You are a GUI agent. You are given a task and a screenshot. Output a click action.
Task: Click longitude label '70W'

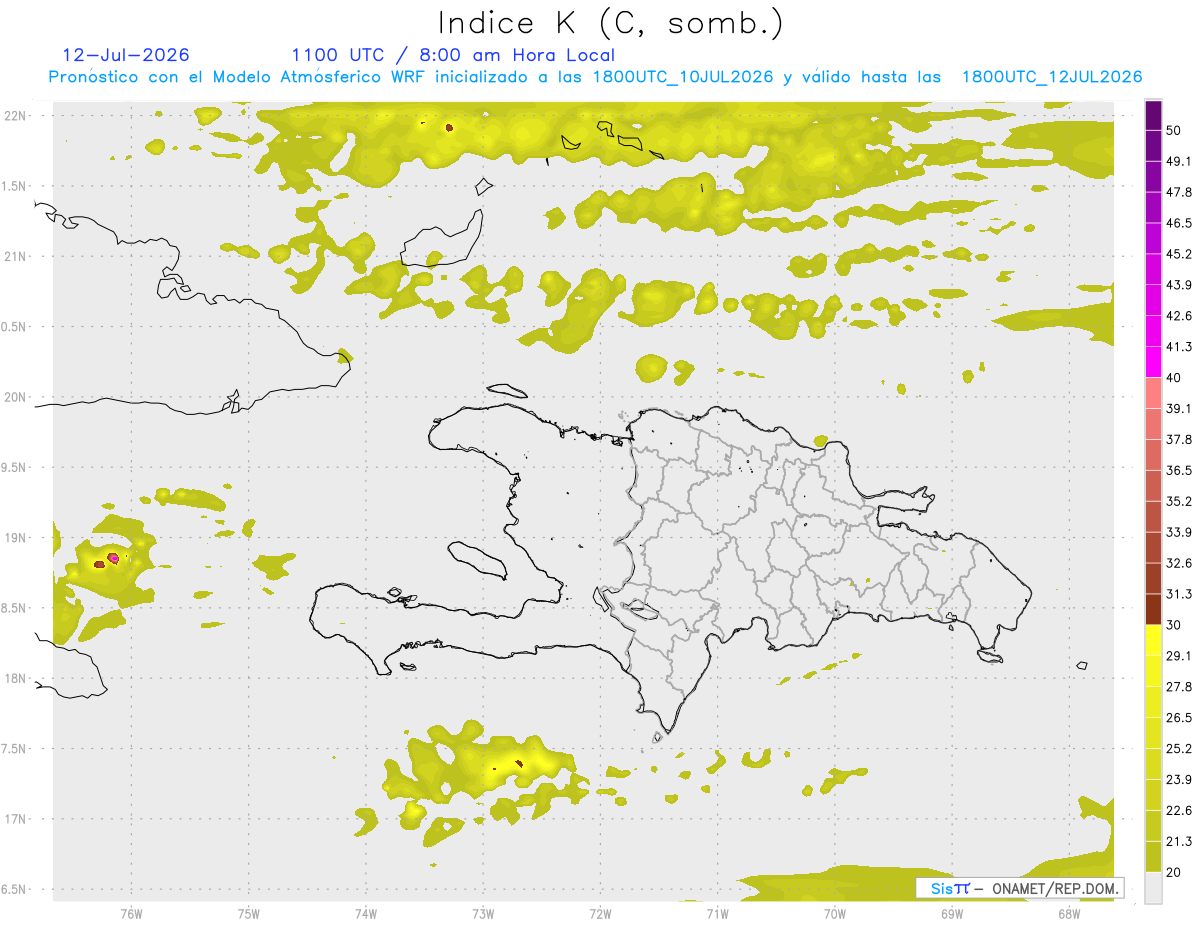(x=834, y=914)
